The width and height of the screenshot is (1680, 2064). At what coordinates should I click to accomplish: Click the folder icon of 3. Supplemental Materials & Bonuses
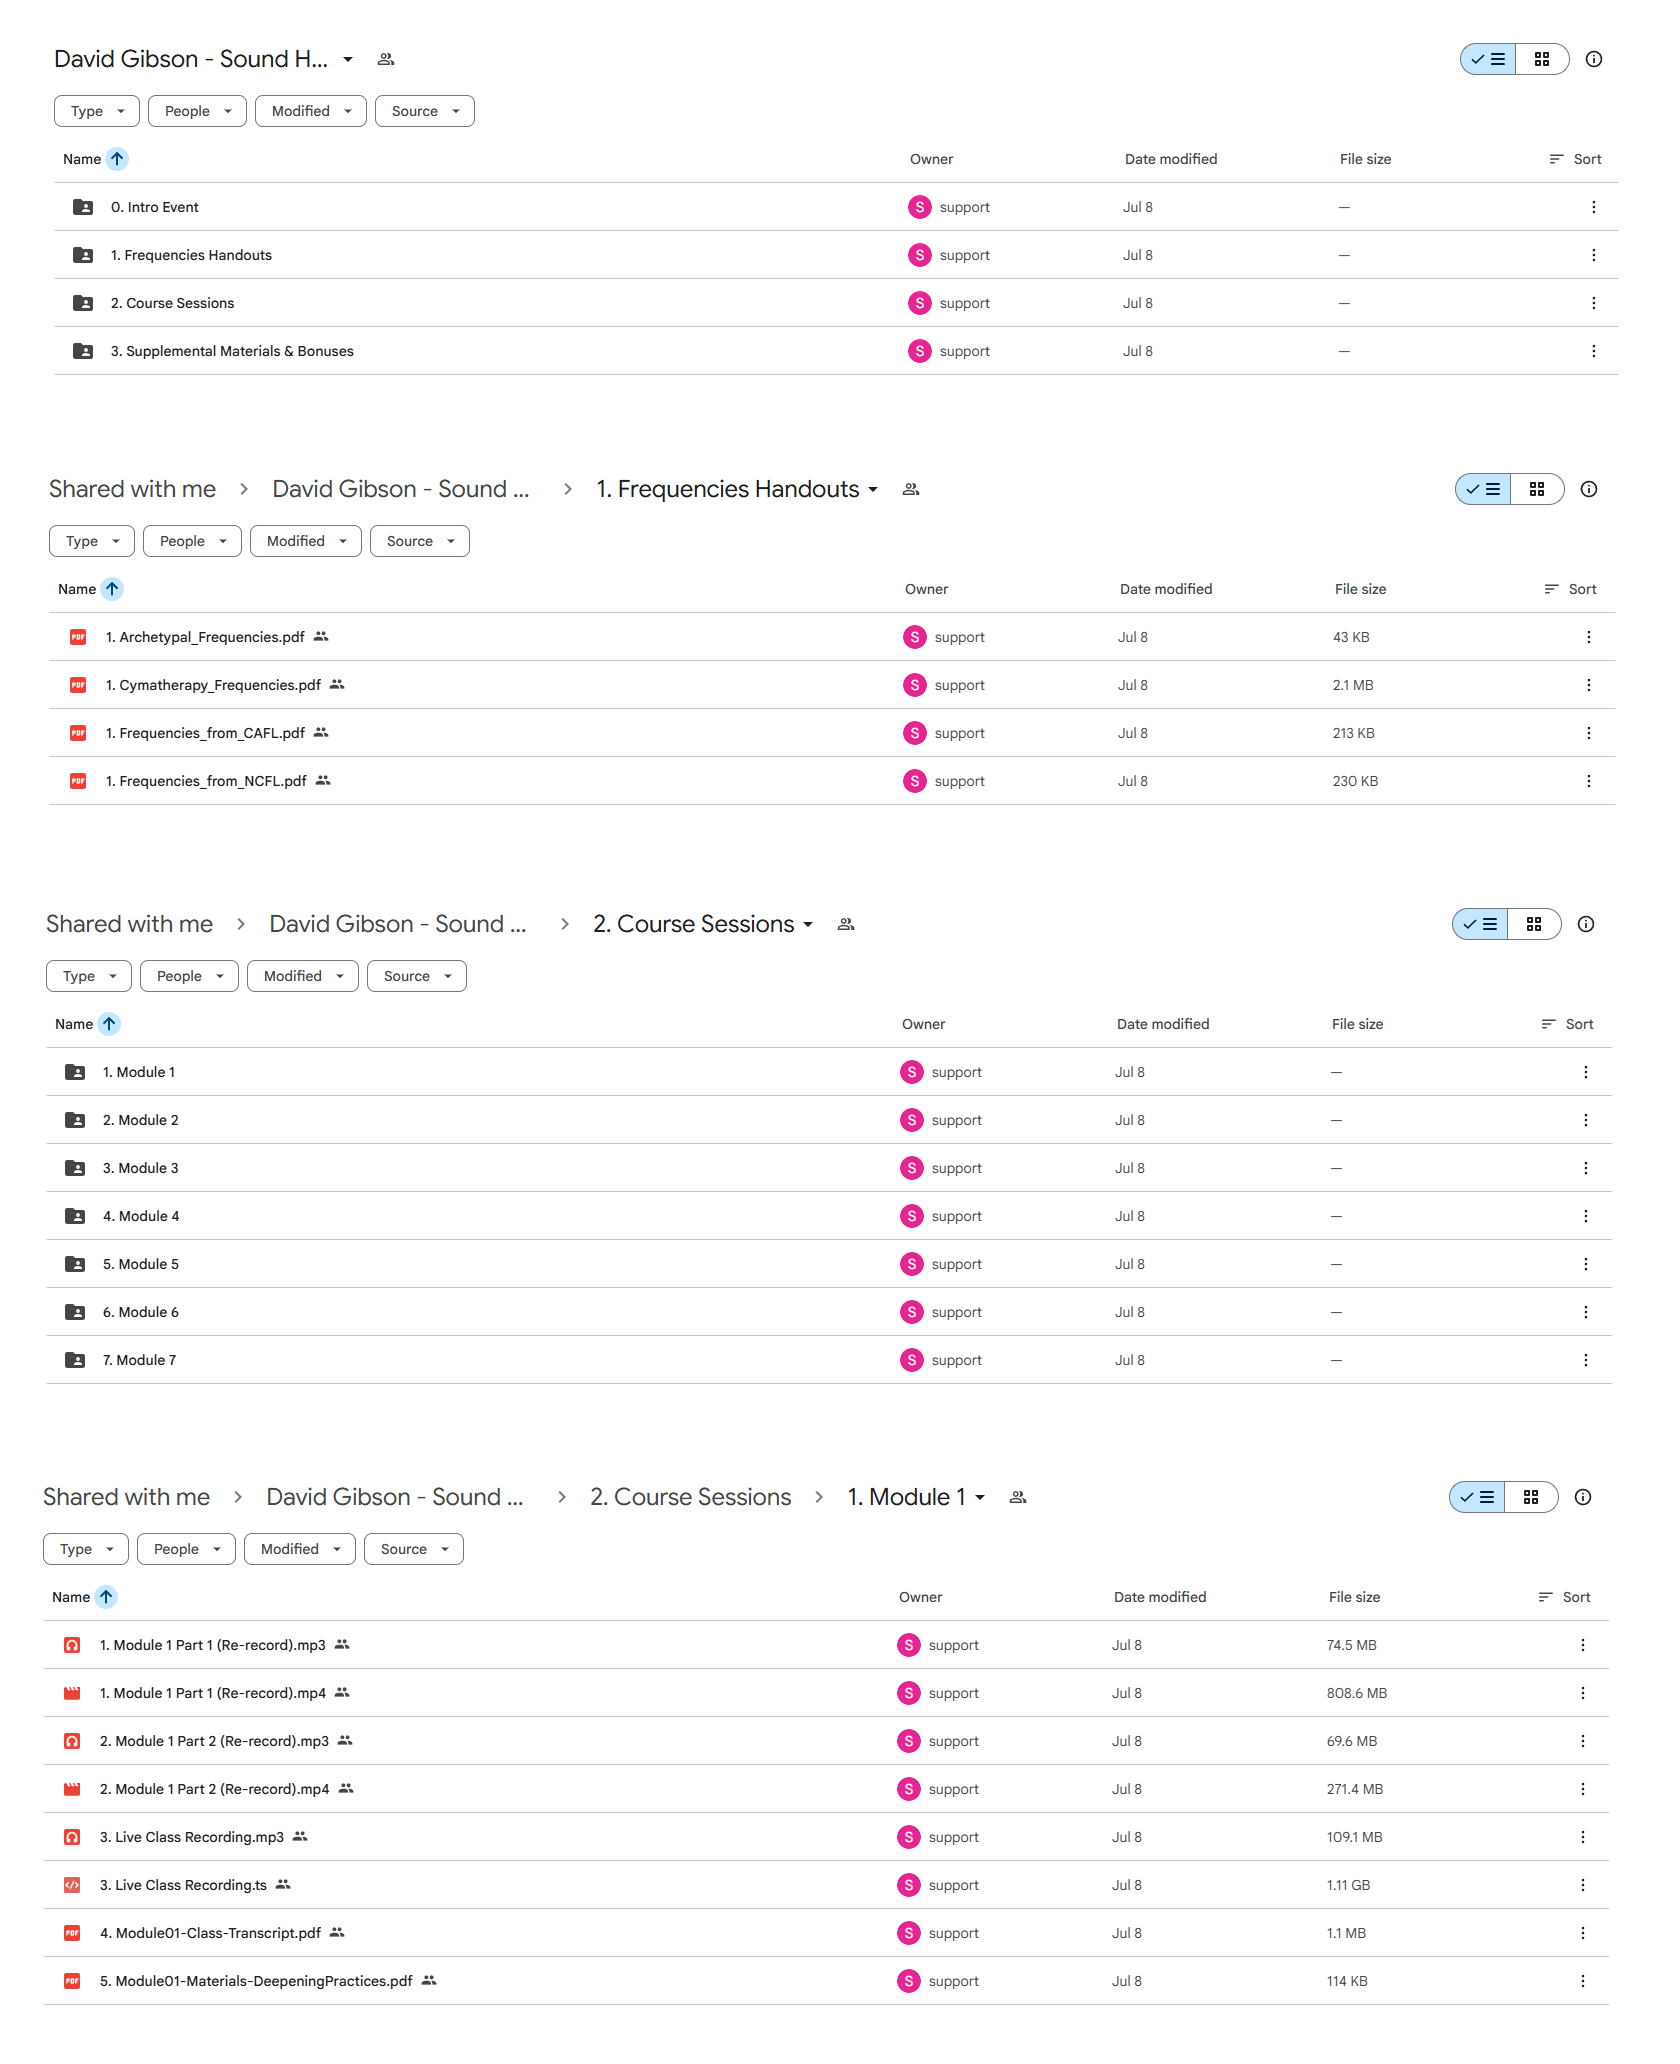(83, 351)
